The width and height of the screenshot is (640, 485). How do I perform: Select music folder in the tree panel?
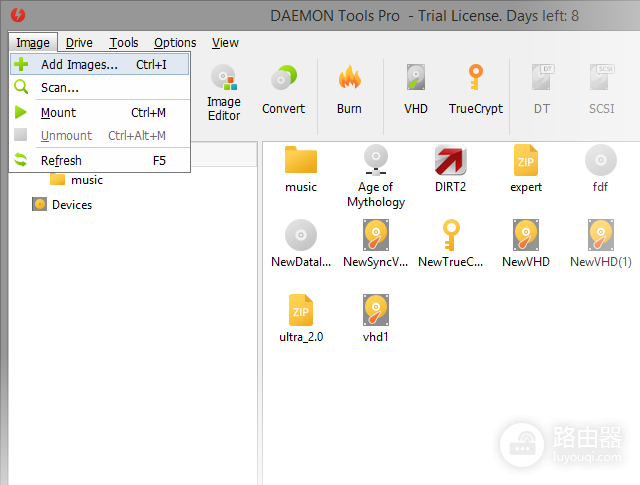click(76, 180)
